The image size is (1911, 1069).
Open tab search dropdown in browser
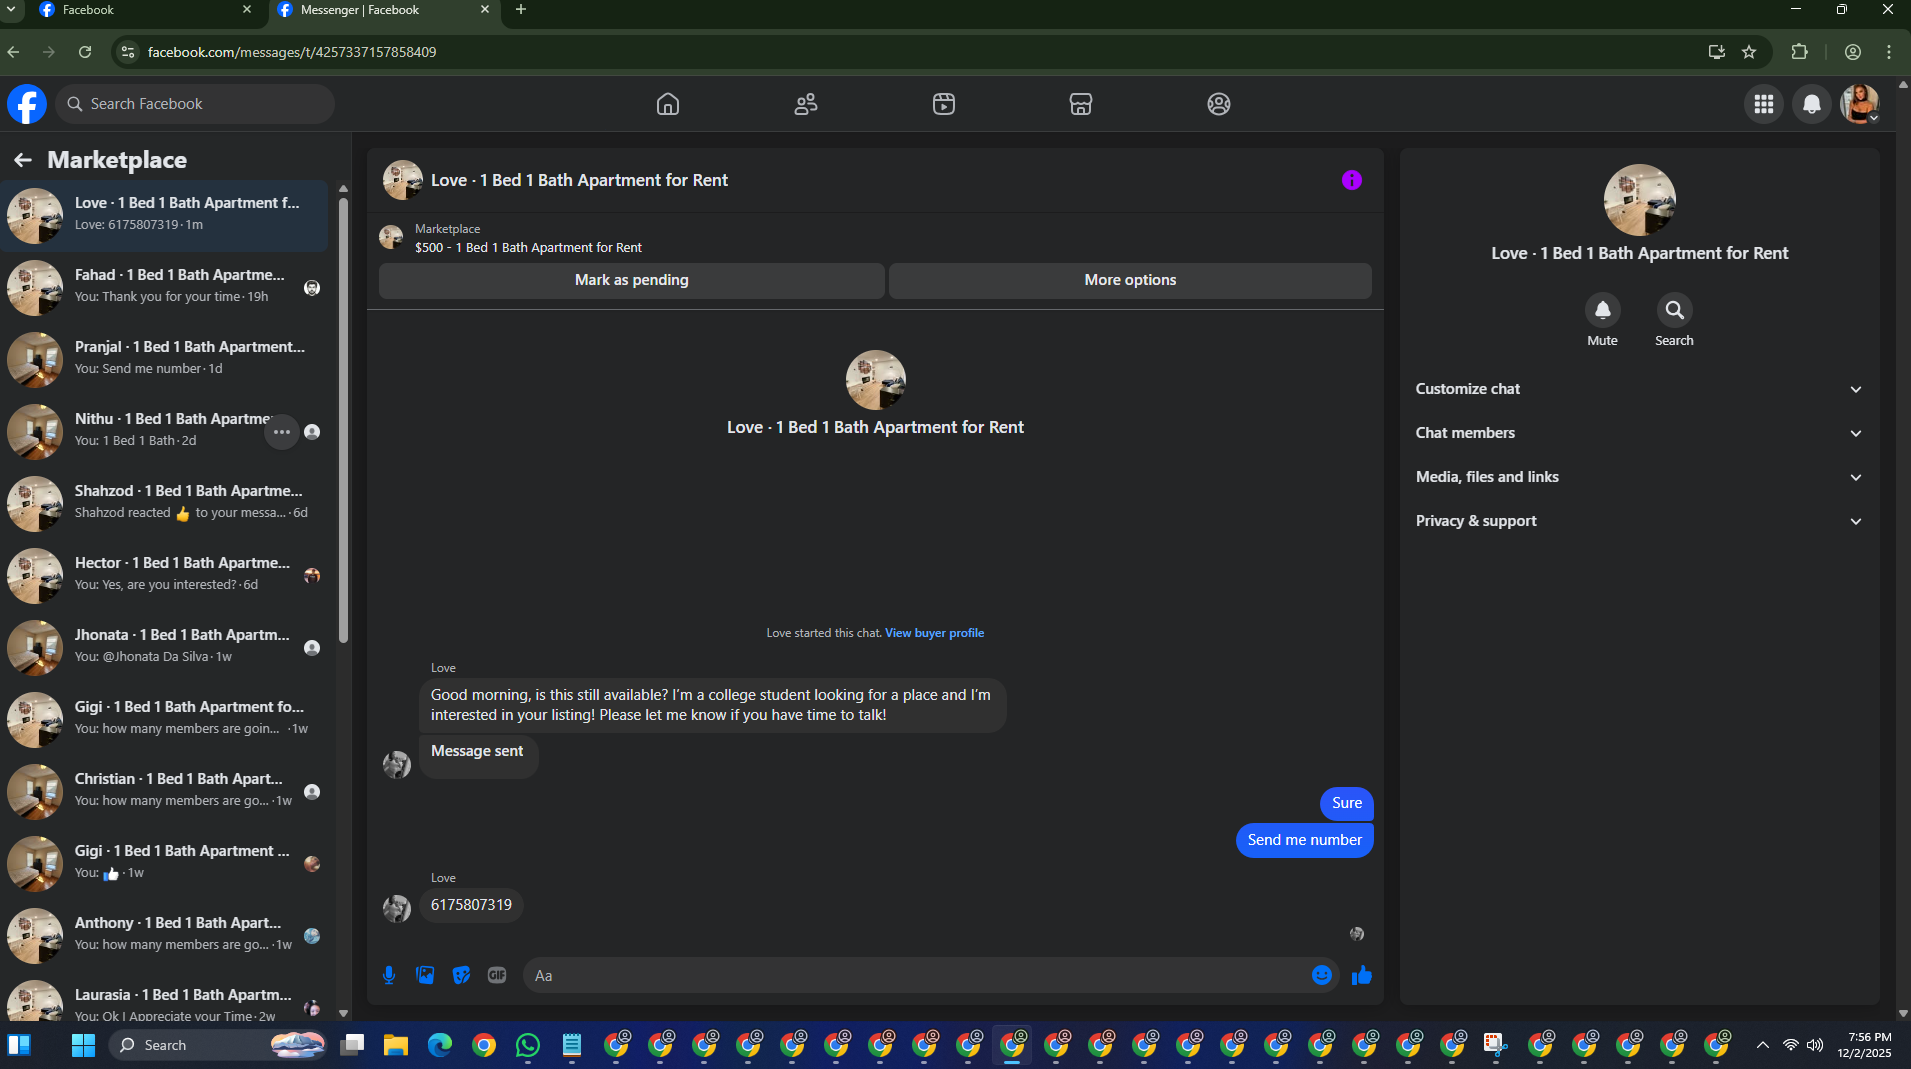coord(11,10)
